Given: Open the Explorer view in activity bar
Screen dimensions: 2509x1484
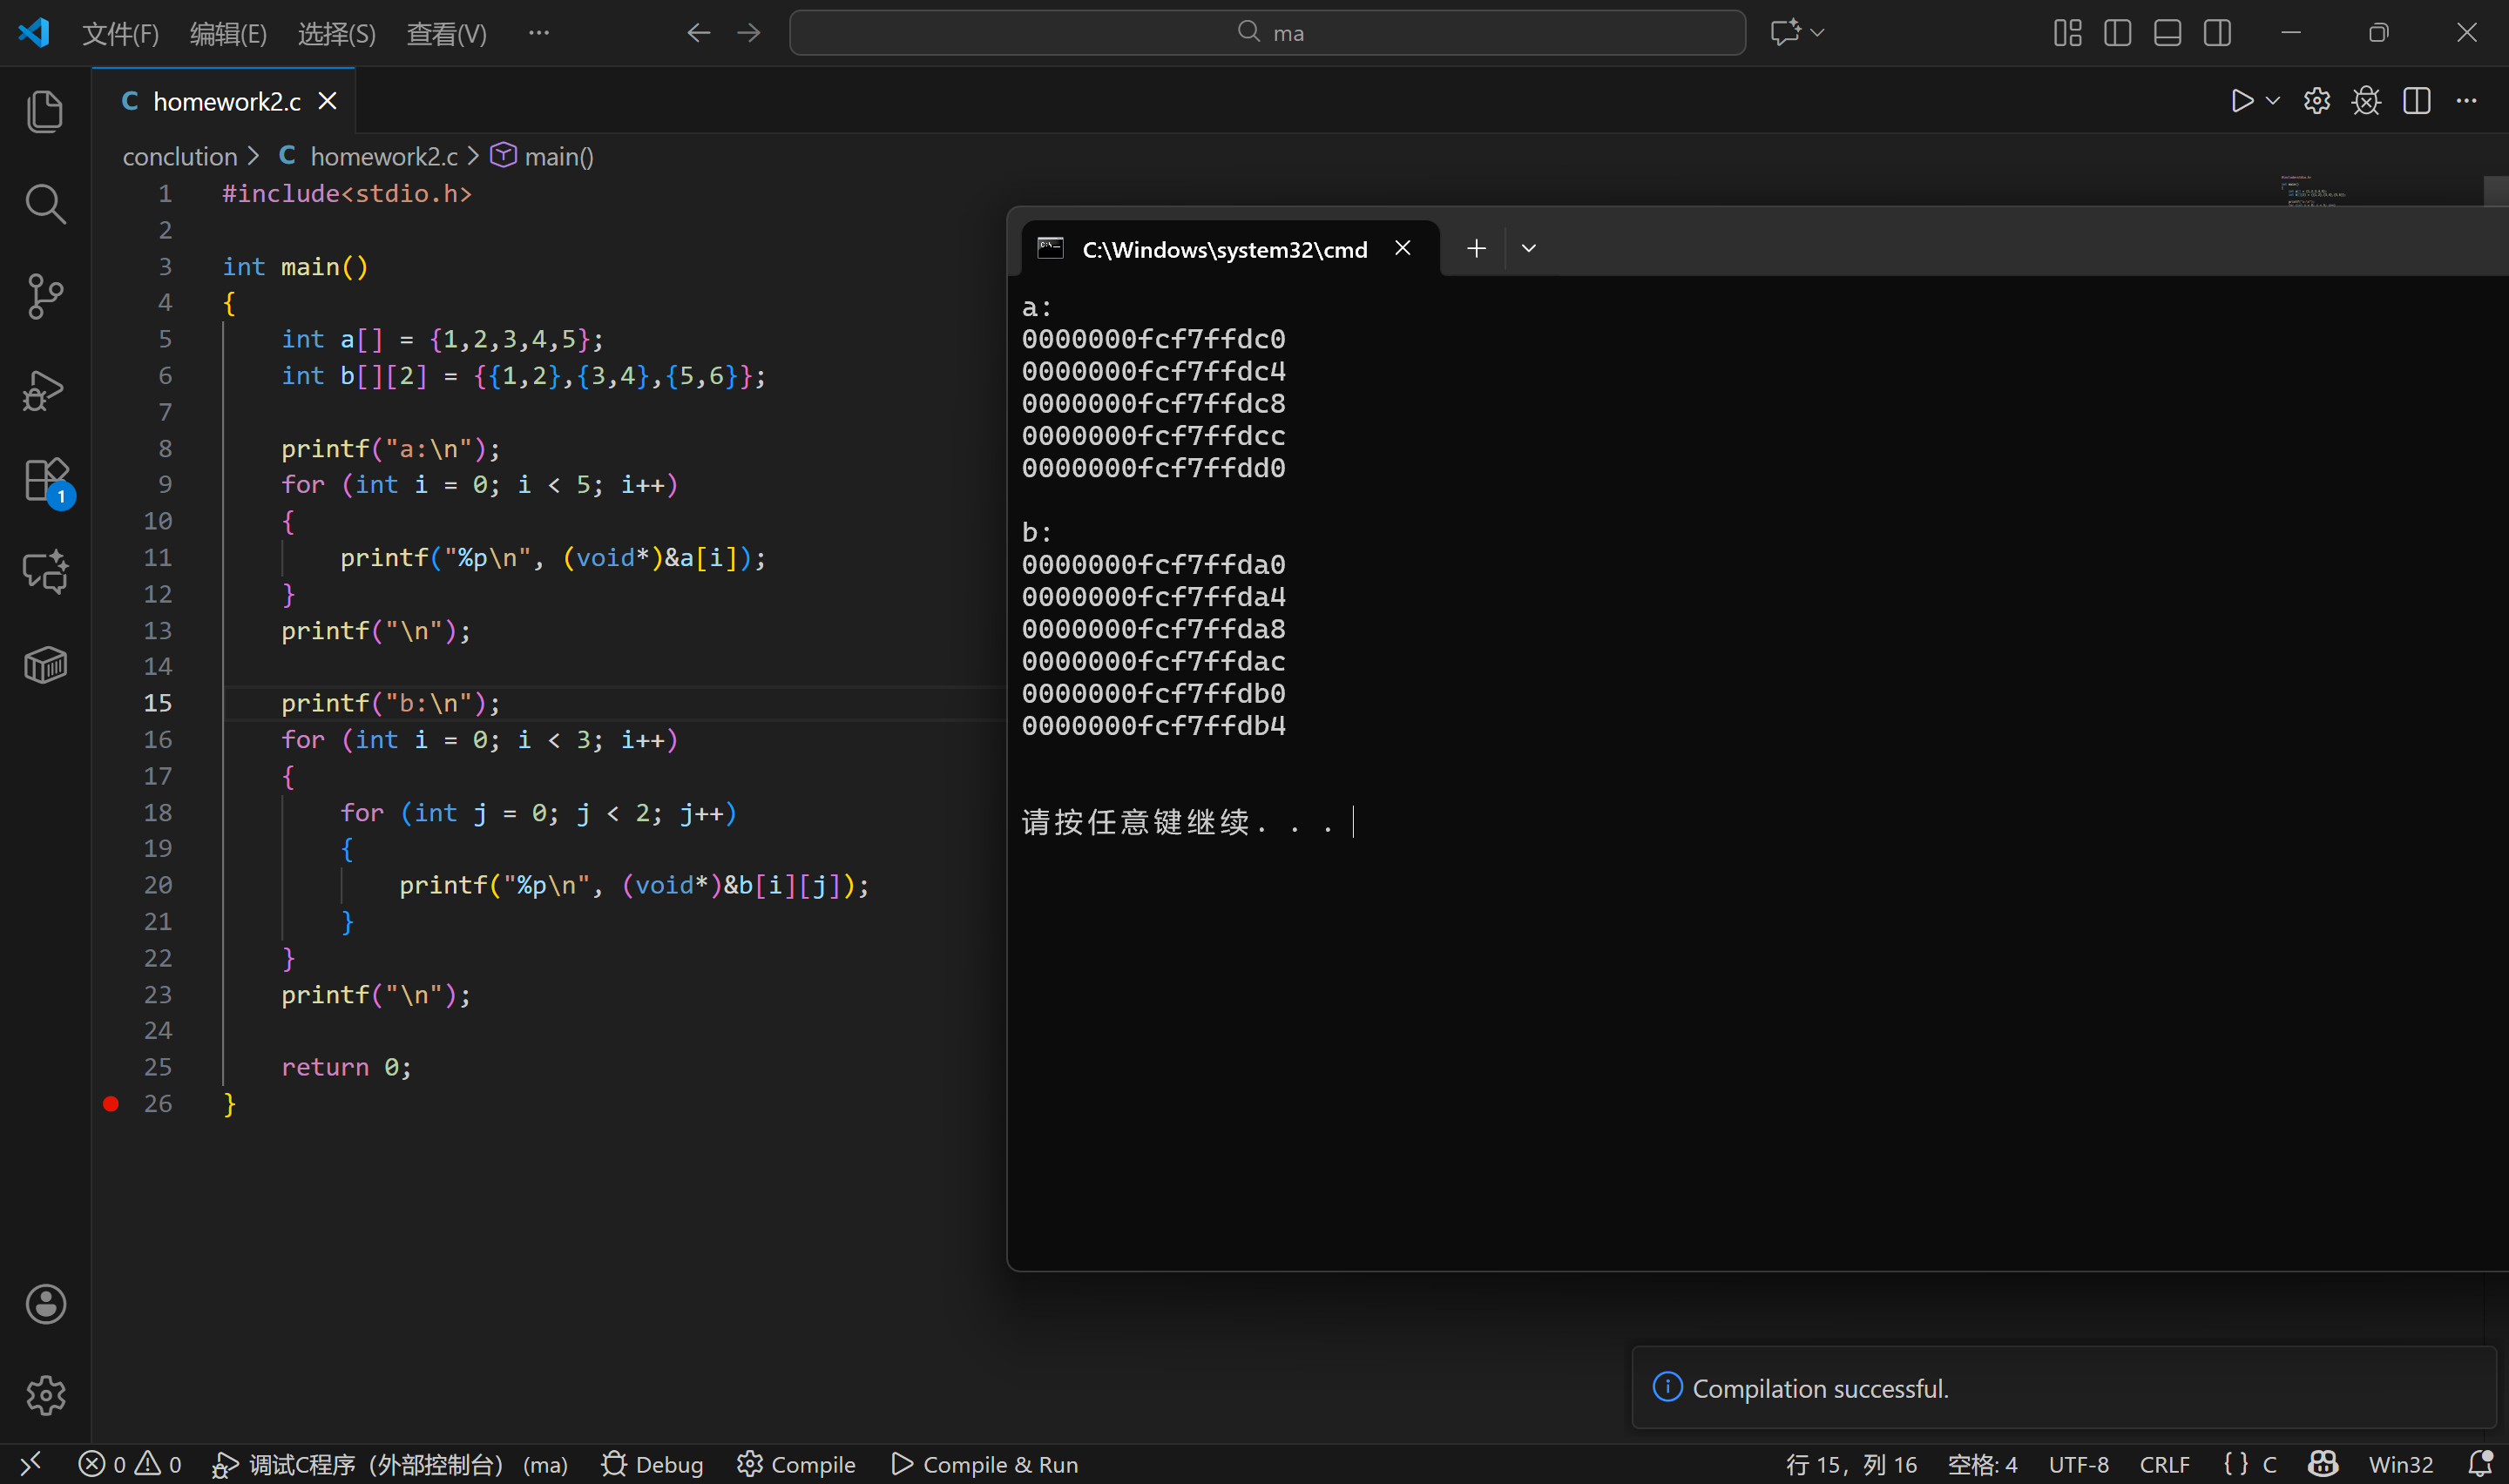Looking at the screenshot, I should click(x=45, y=111).
